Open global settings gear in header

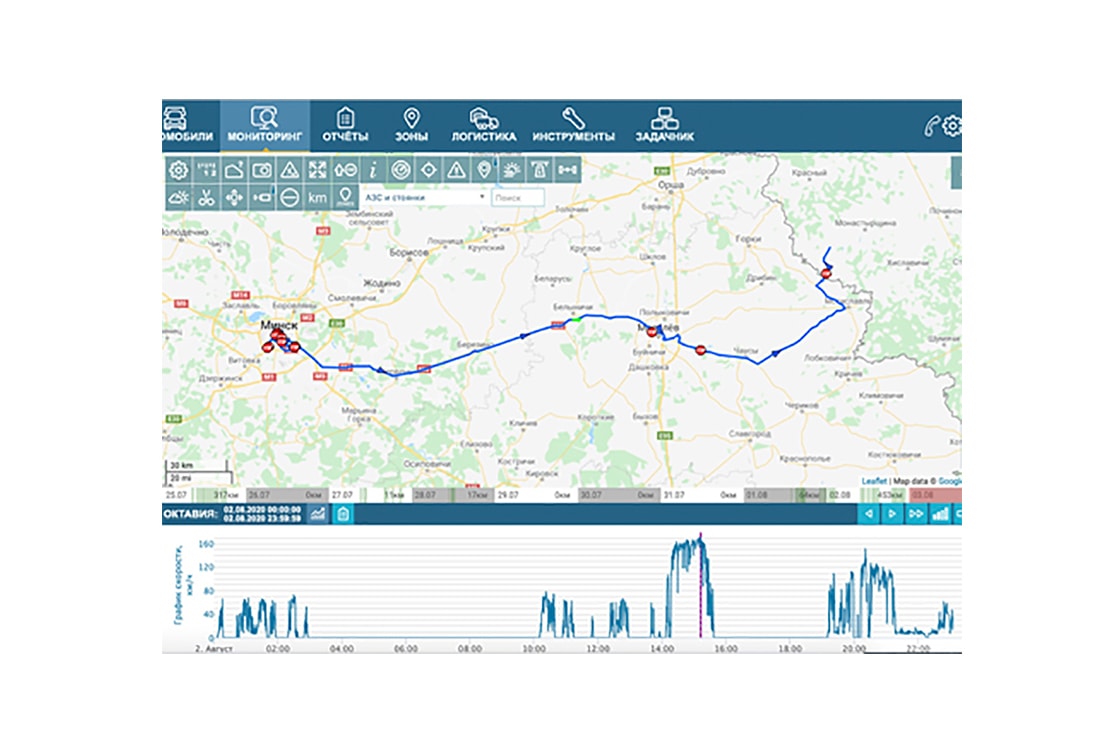click(x=952, y=126)
